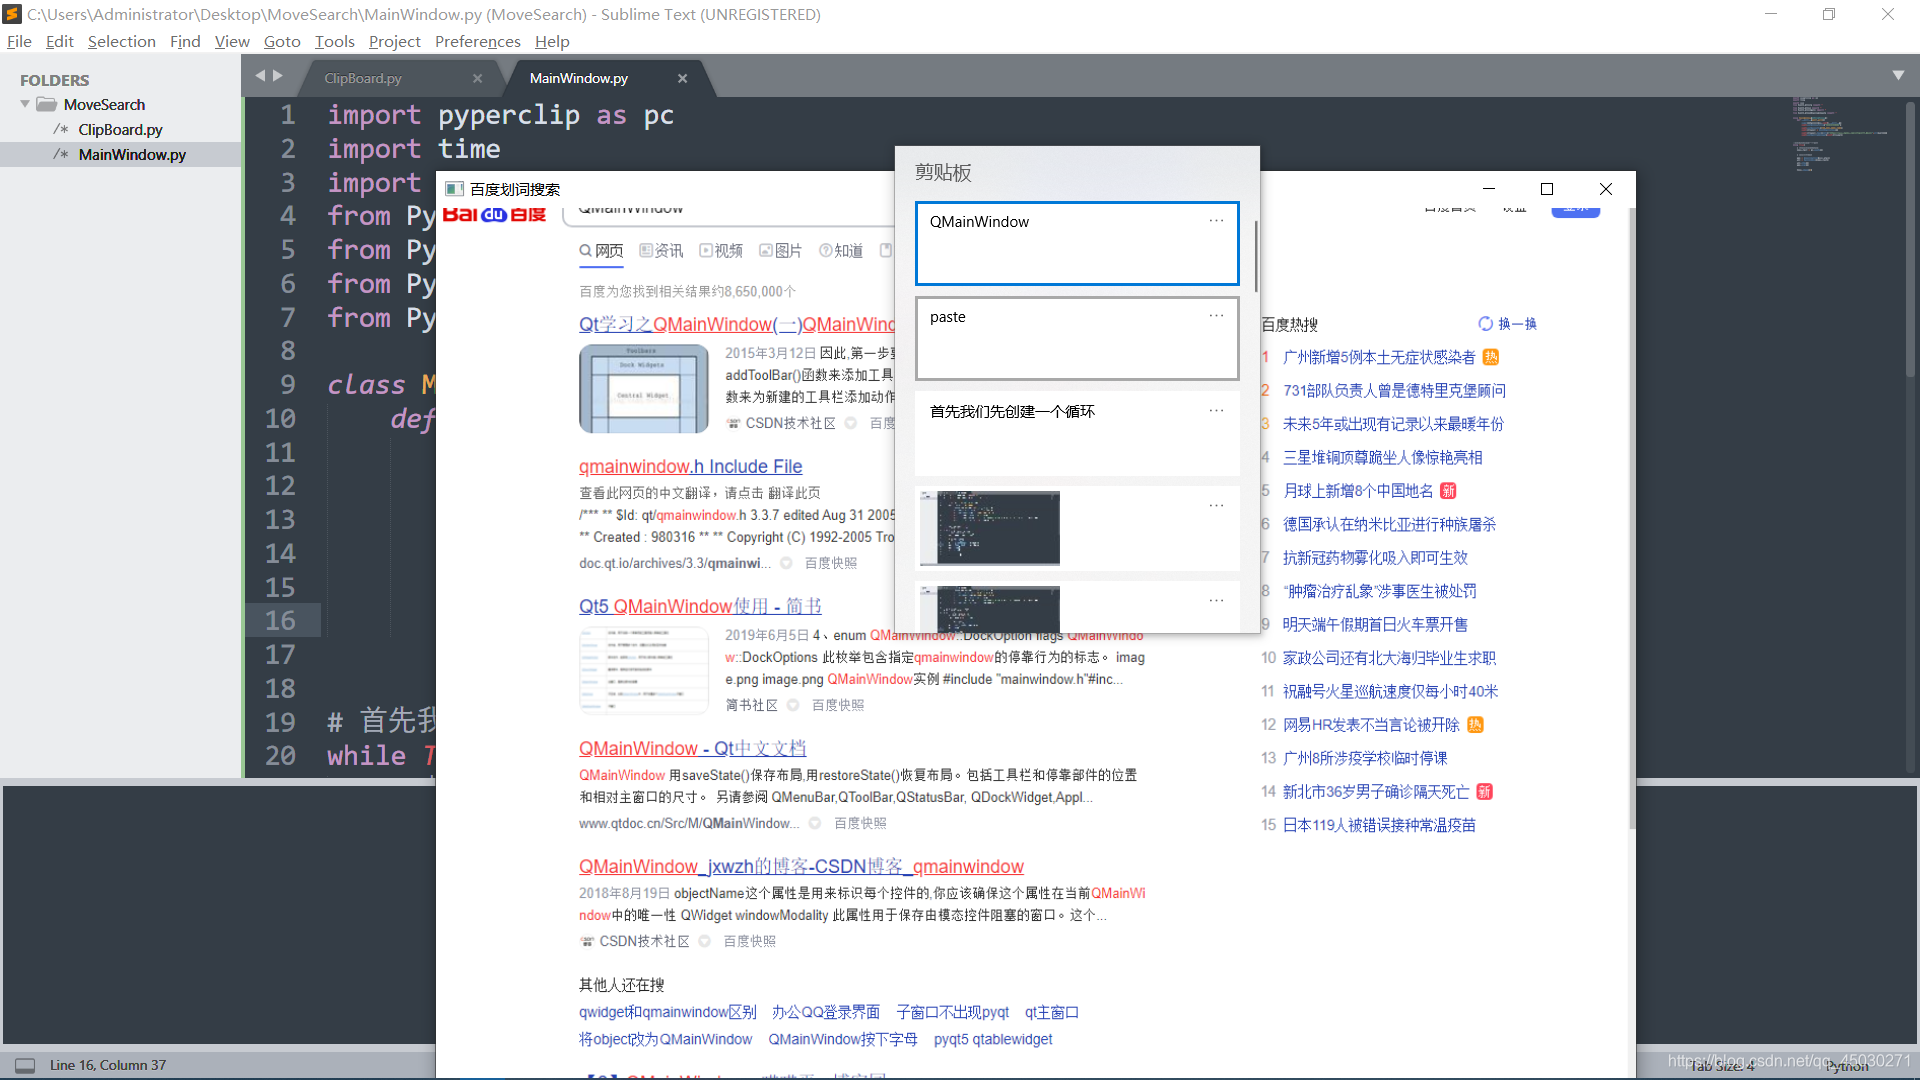Select the 图片 image search filter
This screenshot has height=1080, width=1920.
coord(781,250)
